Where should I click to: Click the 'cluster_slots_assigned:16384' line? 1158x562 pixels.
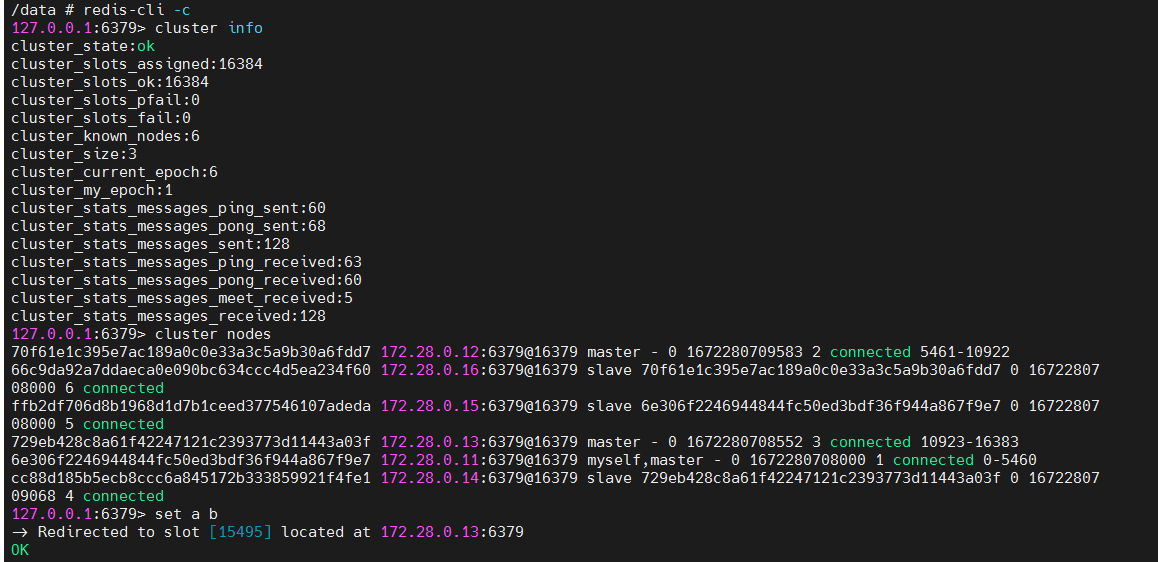[x=137, y=64]
